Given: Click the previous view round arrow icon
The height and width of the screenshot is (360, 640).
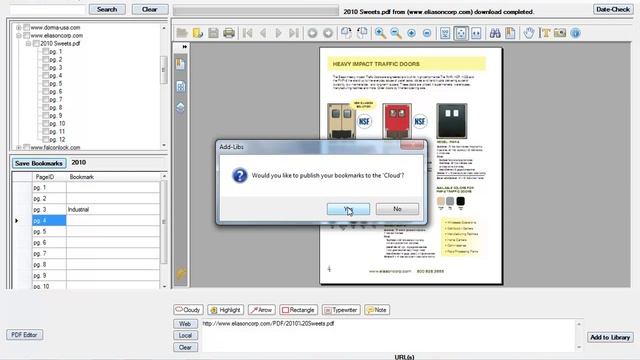Looking at the screenshot, I should [x=312, y=33].
